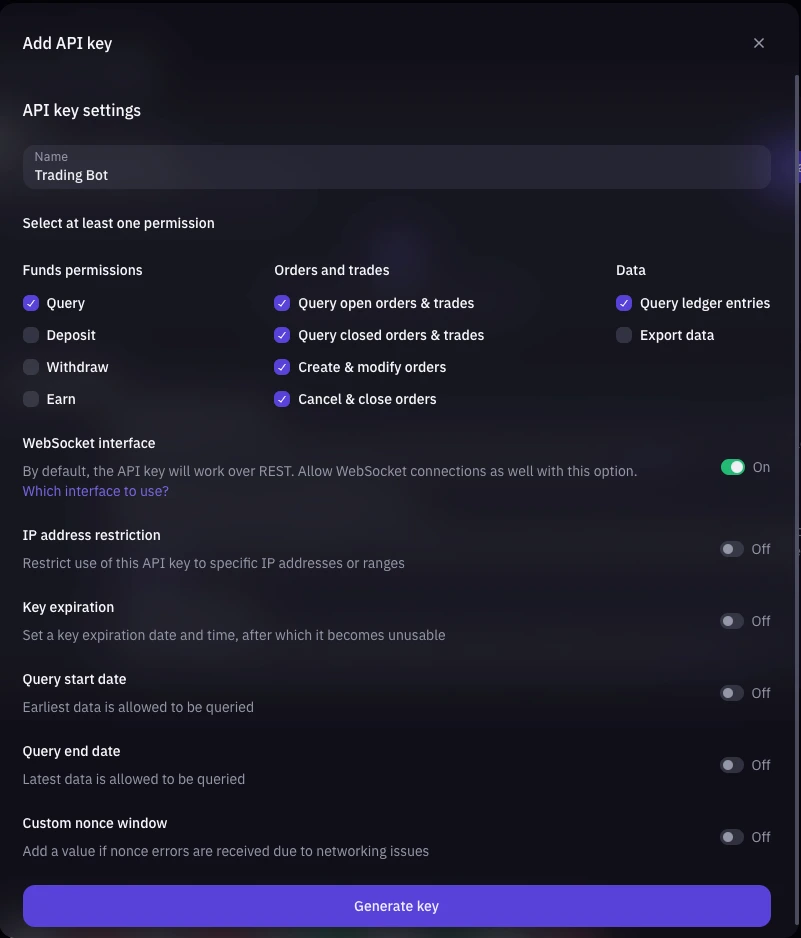Close the Add API key dialog
This screenshot has height=938, width=801.
(759, 43)
